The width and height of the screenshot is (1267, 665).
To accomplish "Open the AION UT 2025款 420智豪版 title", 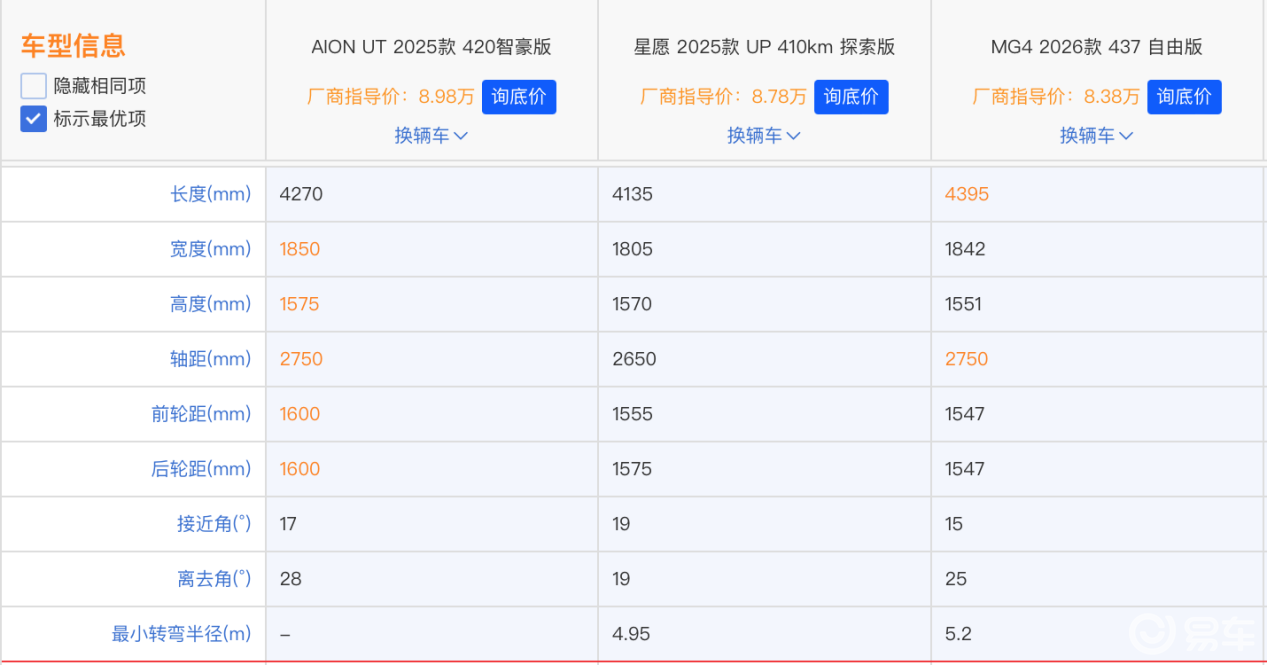I will click(x=431, y=47).
